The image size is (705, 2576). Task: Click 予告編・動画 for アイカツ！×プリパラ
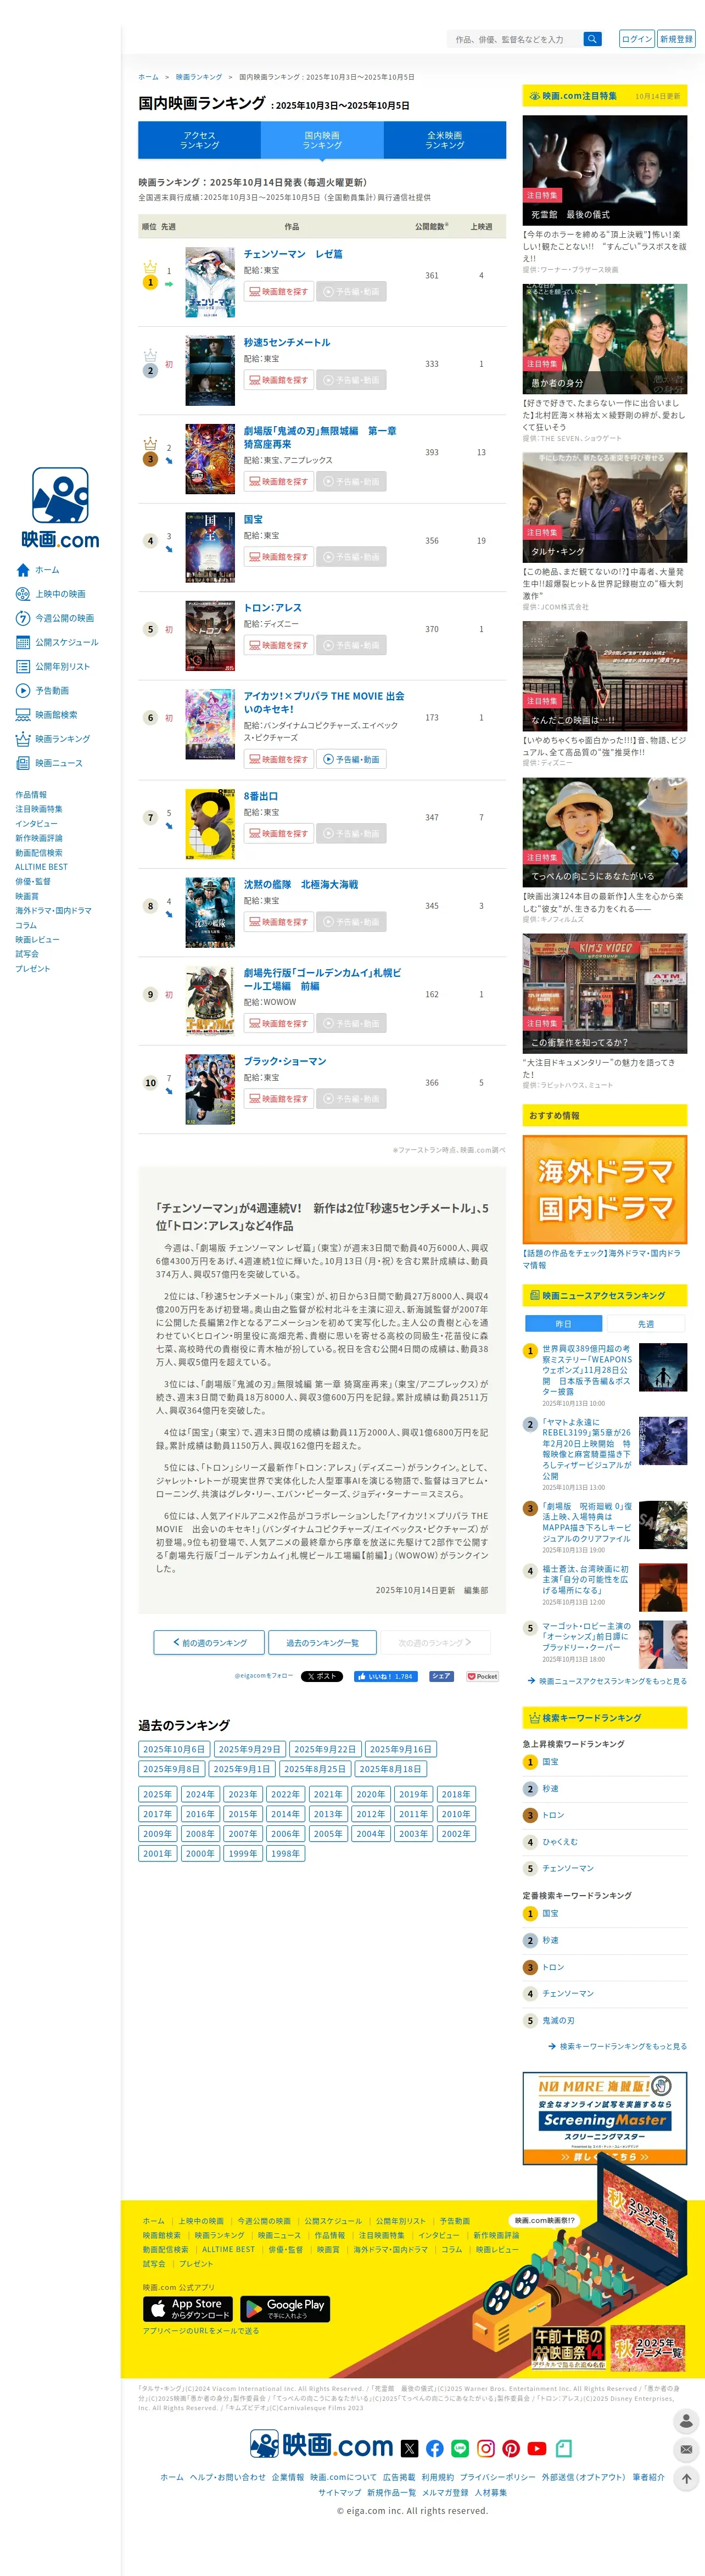[x=351, y=760]
